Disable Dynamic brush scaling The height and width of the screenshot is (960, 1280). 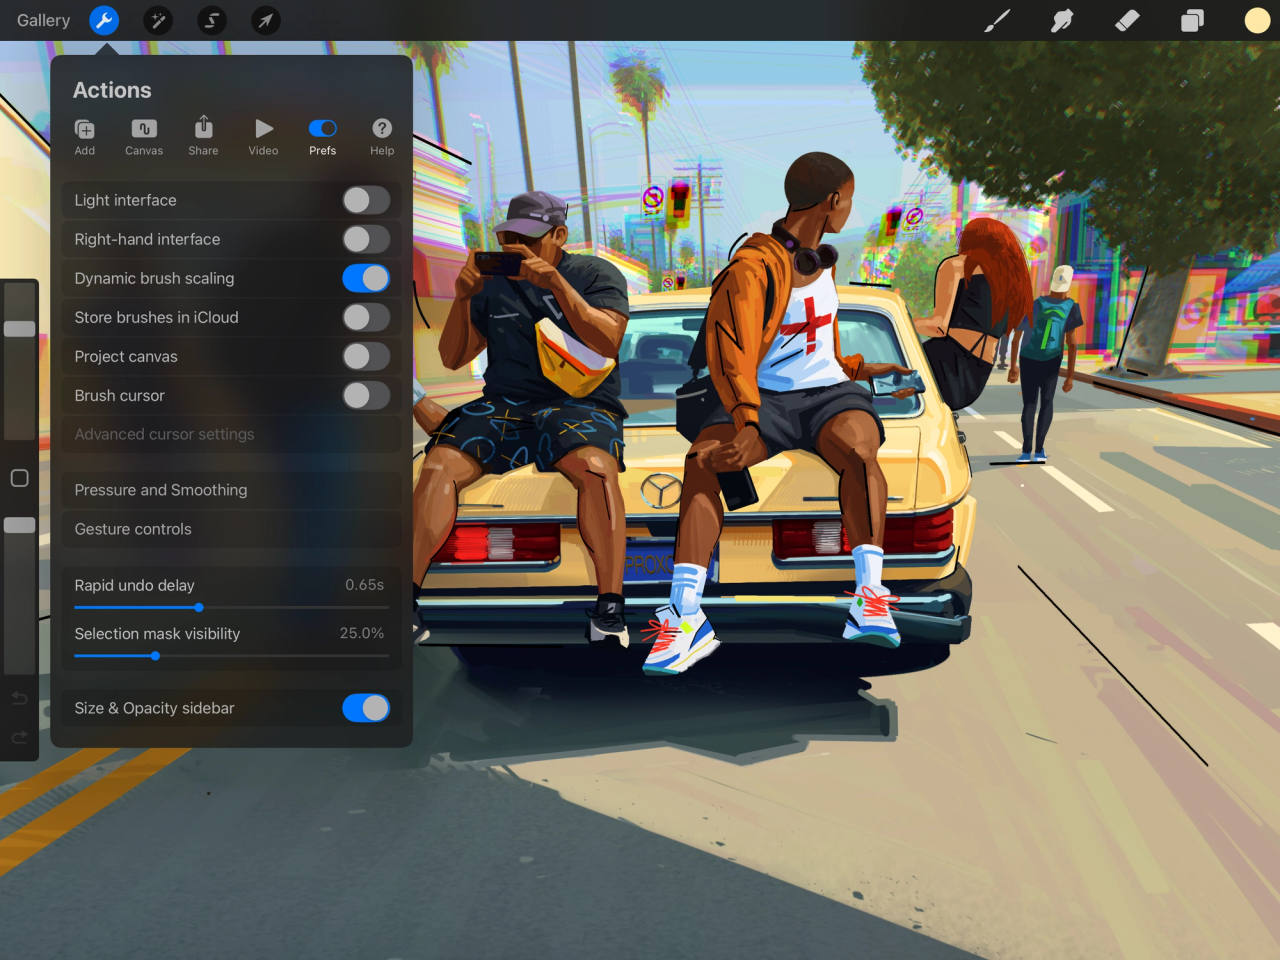366,278
